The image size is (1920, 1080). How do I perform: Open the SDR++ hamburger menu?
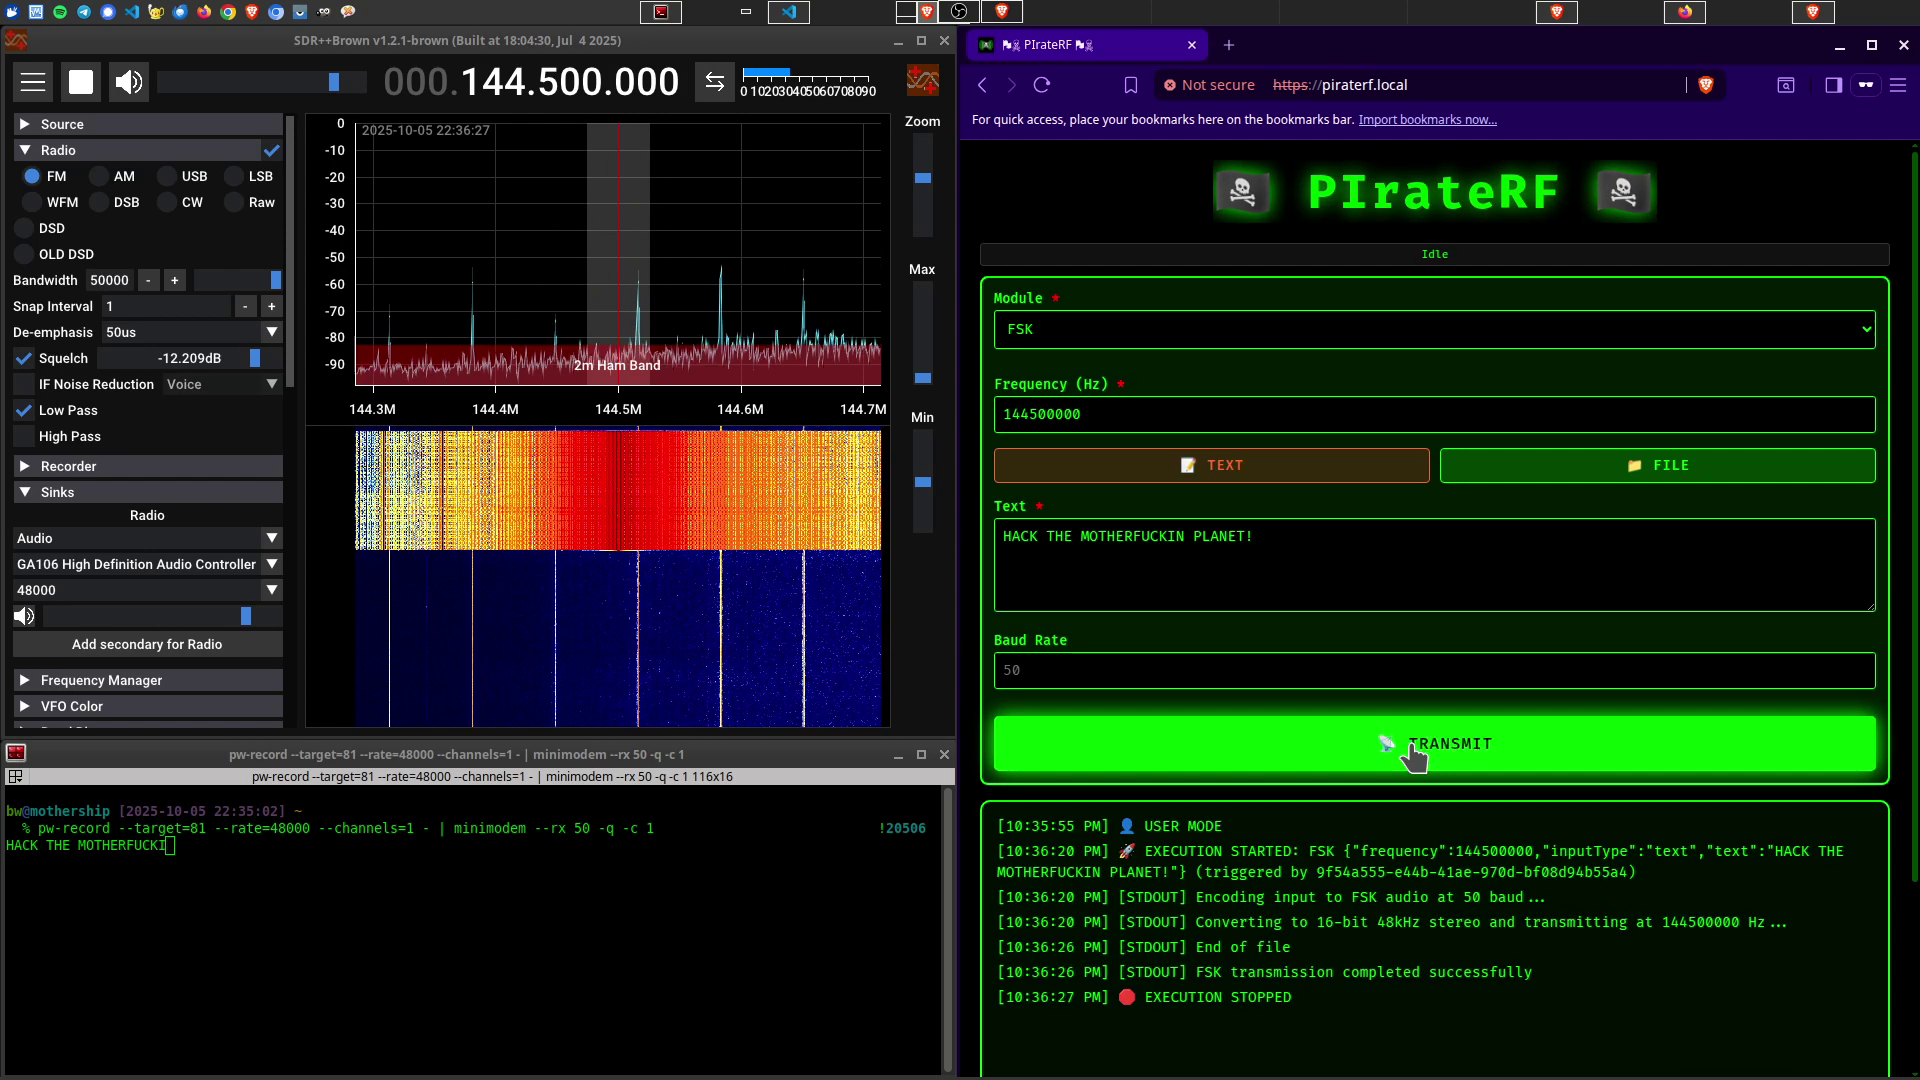click(33, 82)
